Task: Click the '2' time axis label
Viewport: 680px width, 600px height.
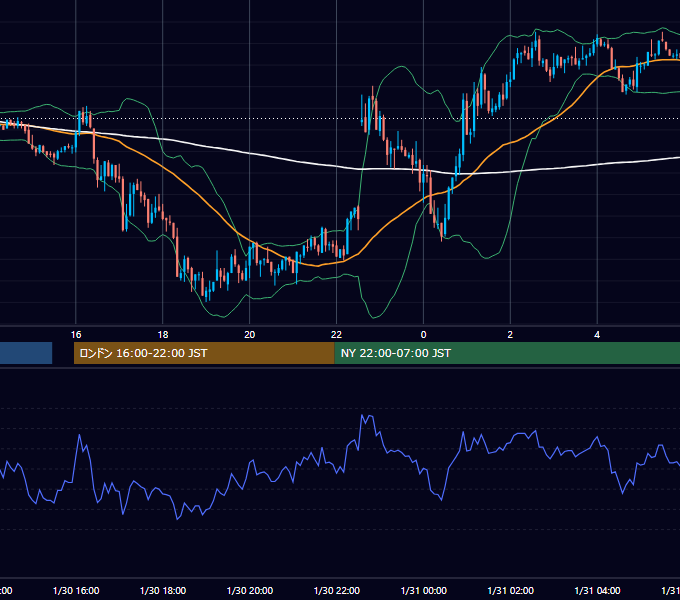Action: coord(510,335)
